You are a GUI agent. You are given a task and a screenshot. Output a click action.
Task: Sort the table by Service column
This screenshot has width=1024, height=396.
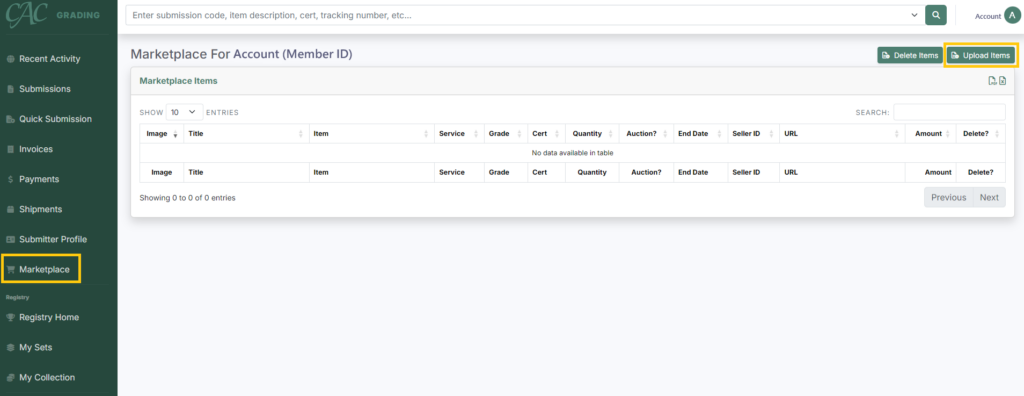pyautogui.click(x=459, y=133)
